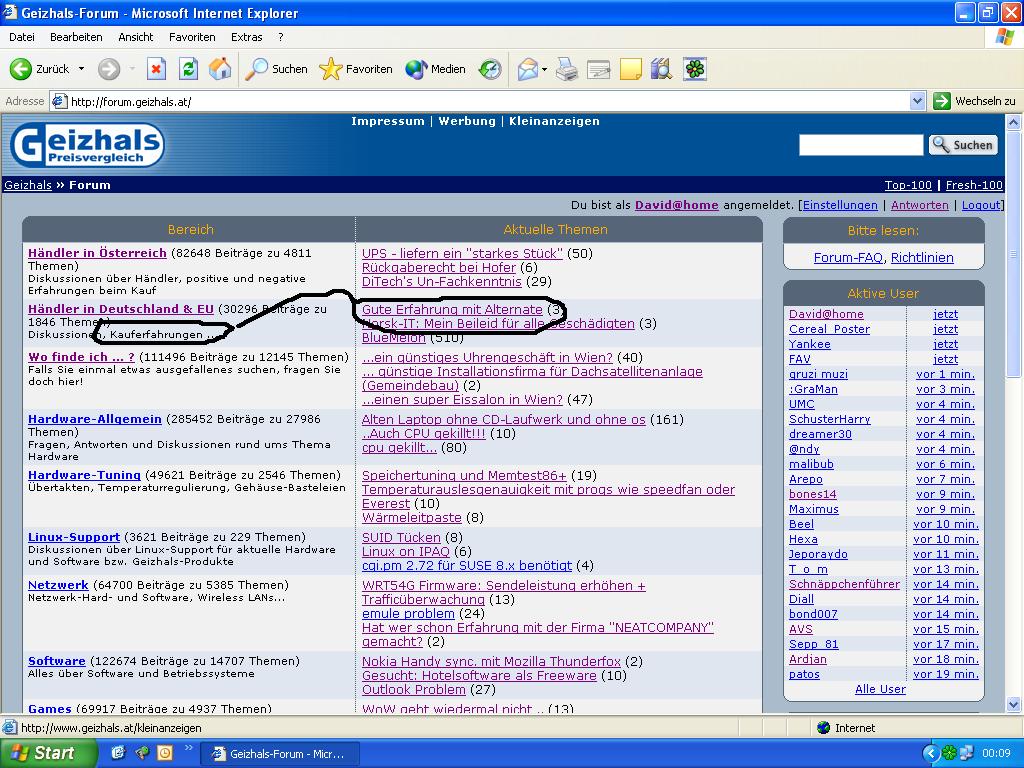Screen dimensions: 1024x768
Task: Open the Suchen search toolbar button
Action: pos(276,69)
